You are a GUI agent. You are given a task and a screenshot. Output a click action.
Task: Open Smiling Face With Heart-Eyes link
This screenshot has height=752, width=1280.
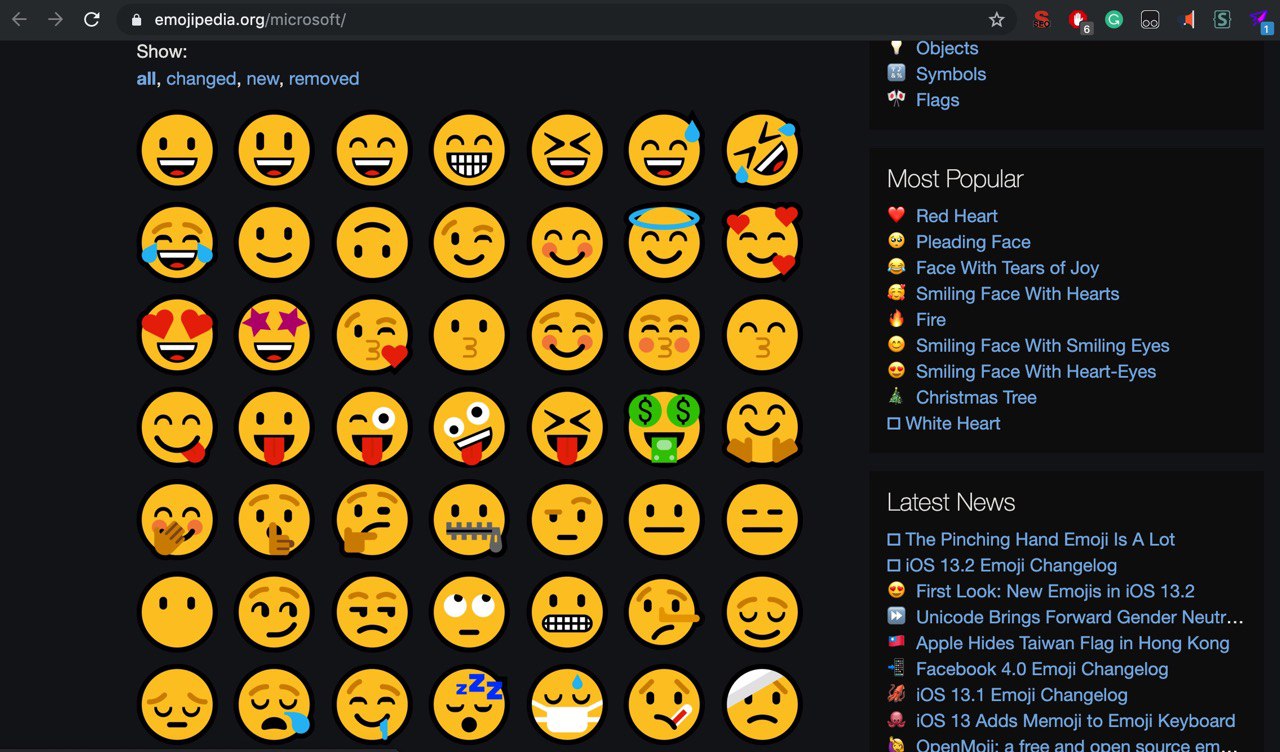click(1036, 372)
